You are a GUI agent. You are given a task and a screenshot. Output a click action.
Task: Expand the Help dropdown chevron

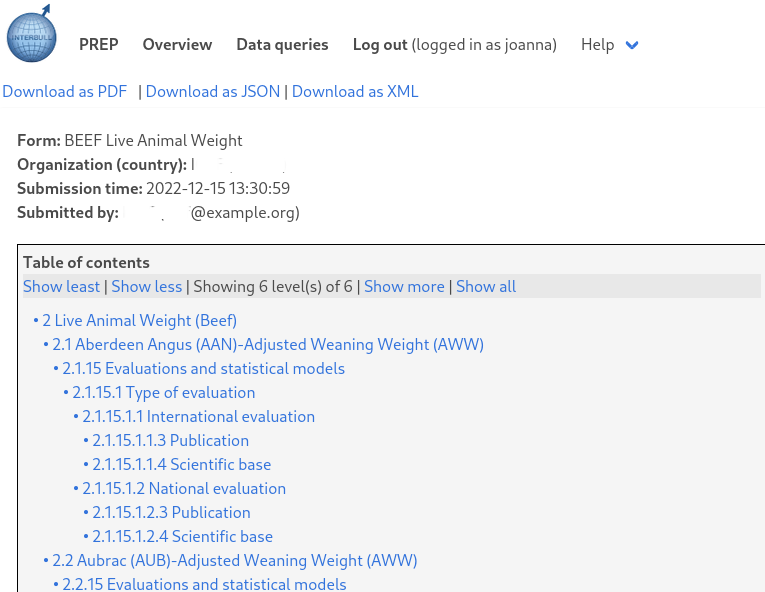(x=631, y=45)
